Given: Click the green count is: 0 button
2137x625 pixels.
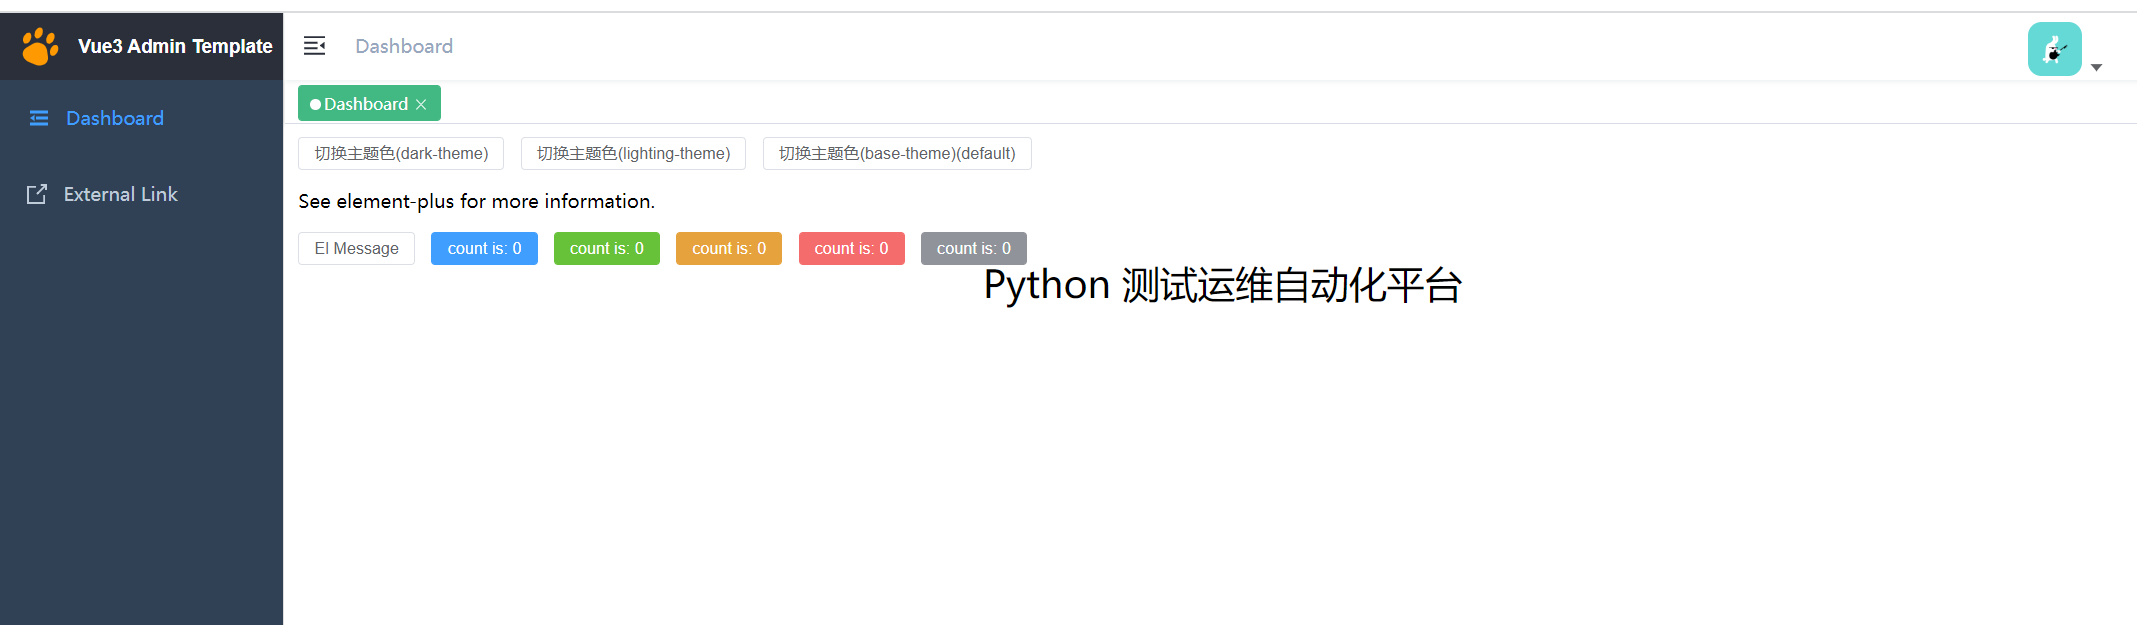Looking at the screenshot, I should coord(607,248).
